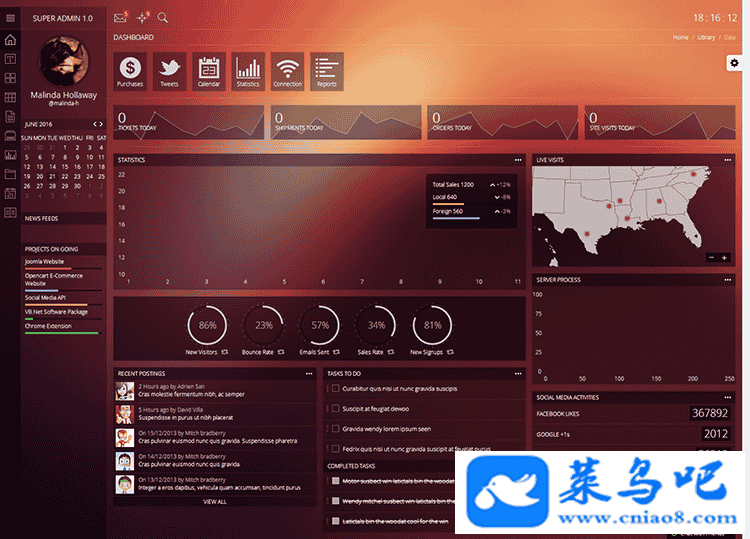This screenshot has height=539, width=750.
Task: Open the document form sidebar icon
Action: [x=10, y=117]
